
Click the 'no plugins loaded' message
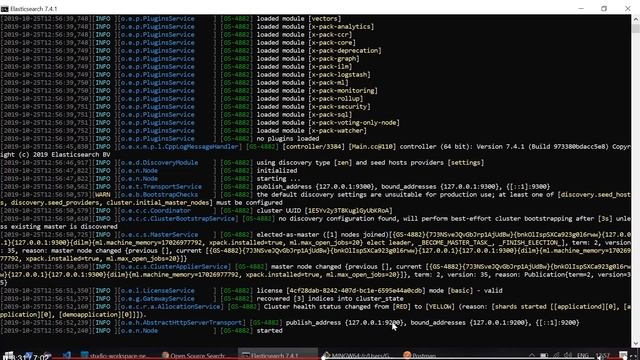(288, 139)
